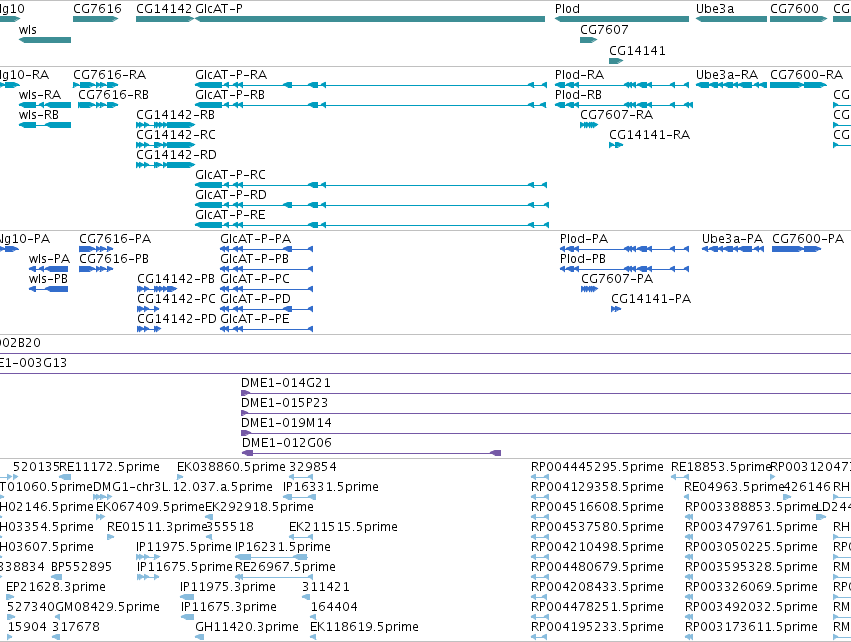Select EST RP003173611.5prime
Viewport: 851px width, 642px height.
point(689,637)
